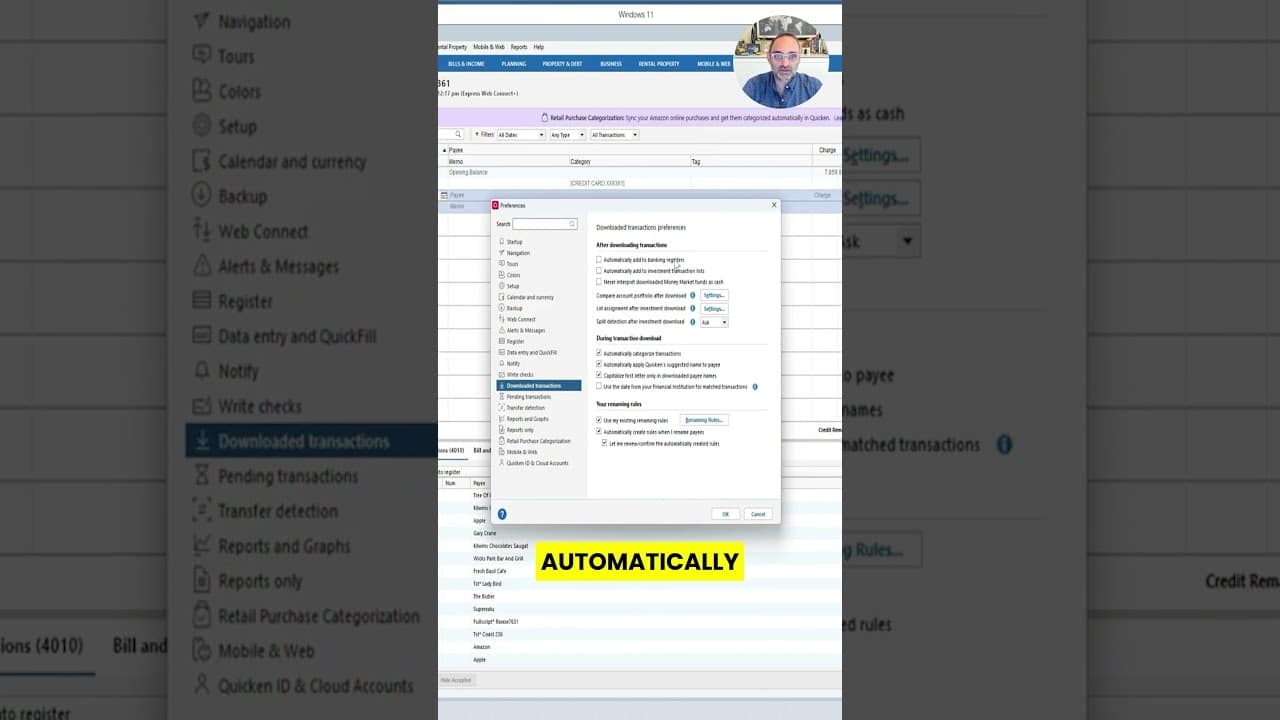
Task: Click info icon beside Compare account portfolio
Action: tap(693, 296)
